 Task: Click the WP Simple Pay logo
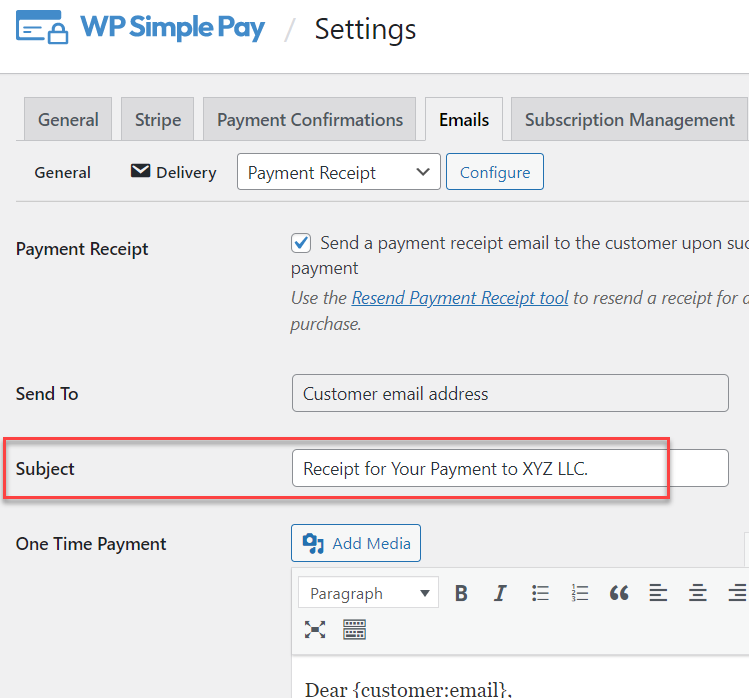click(x=140, y=27)
